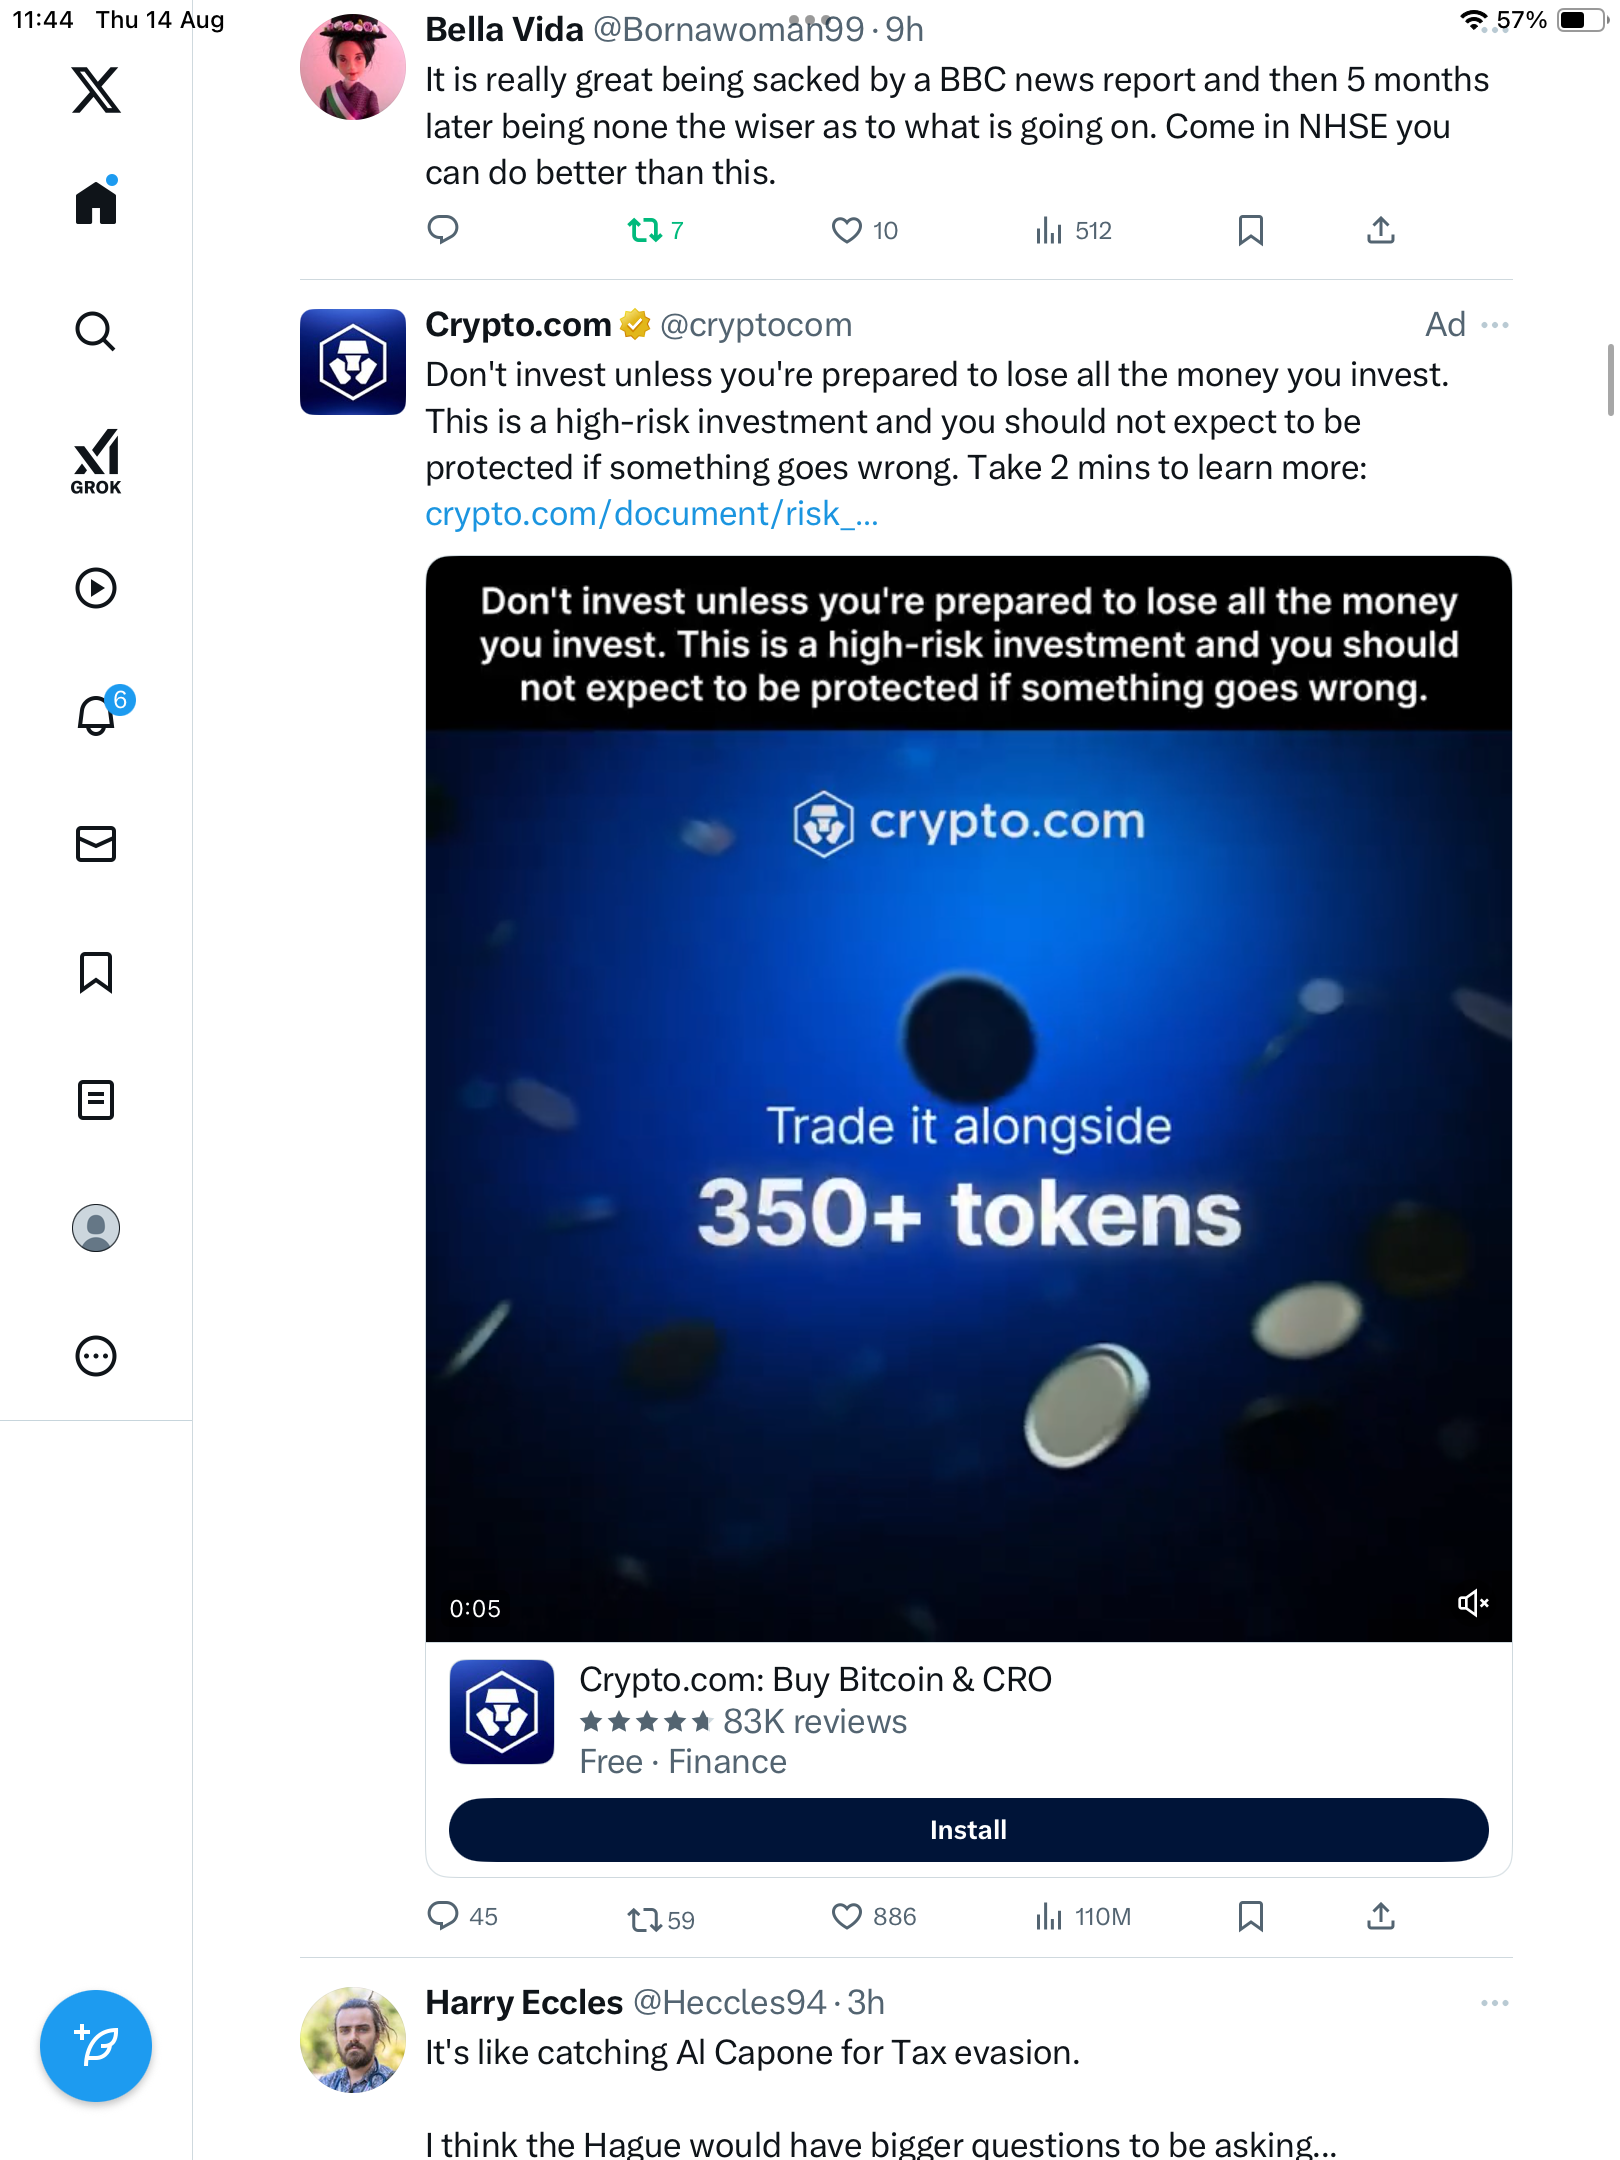Image resolution: width=1620 pixels, height=2160 pixels.
Task: Open the Profile tab in sidebar
Action: click(96, 1228)
